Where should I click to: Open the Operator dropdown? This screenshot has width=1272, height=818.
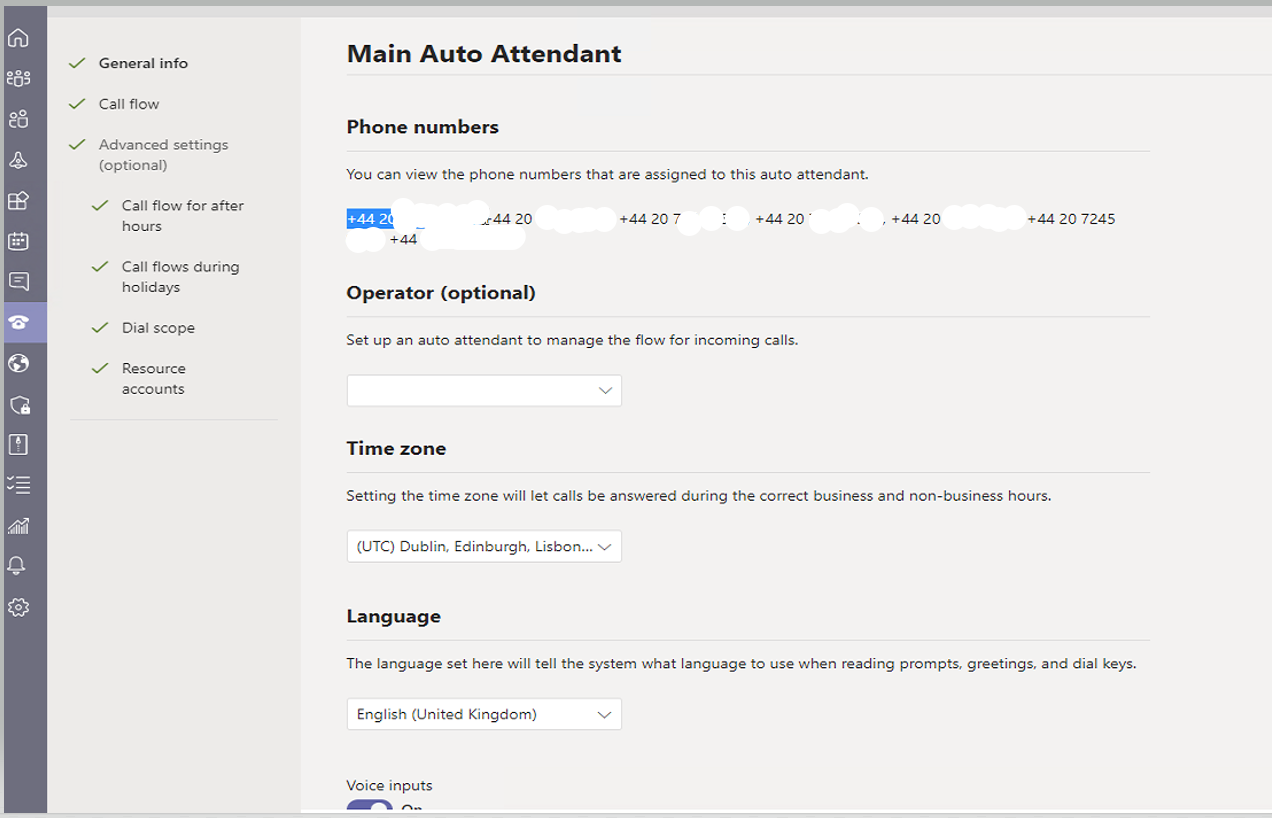click(x=484, y=390)
